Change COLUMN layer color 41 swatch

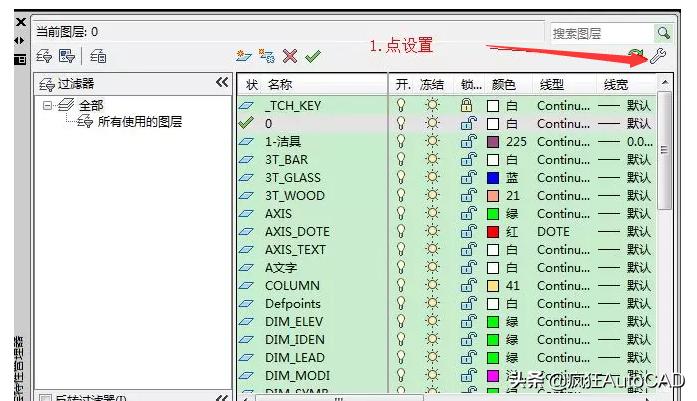pyautogui.click(x=493, y=286)
